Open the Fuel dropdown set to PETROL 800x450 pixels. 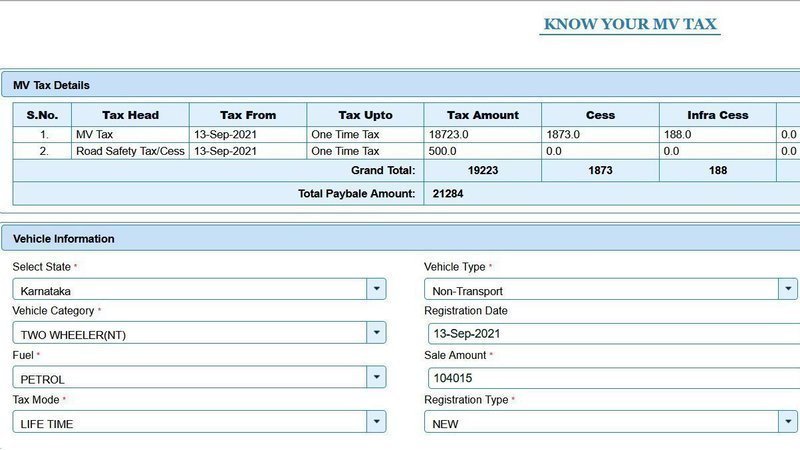pyautogui.click(x=198, y=378)
